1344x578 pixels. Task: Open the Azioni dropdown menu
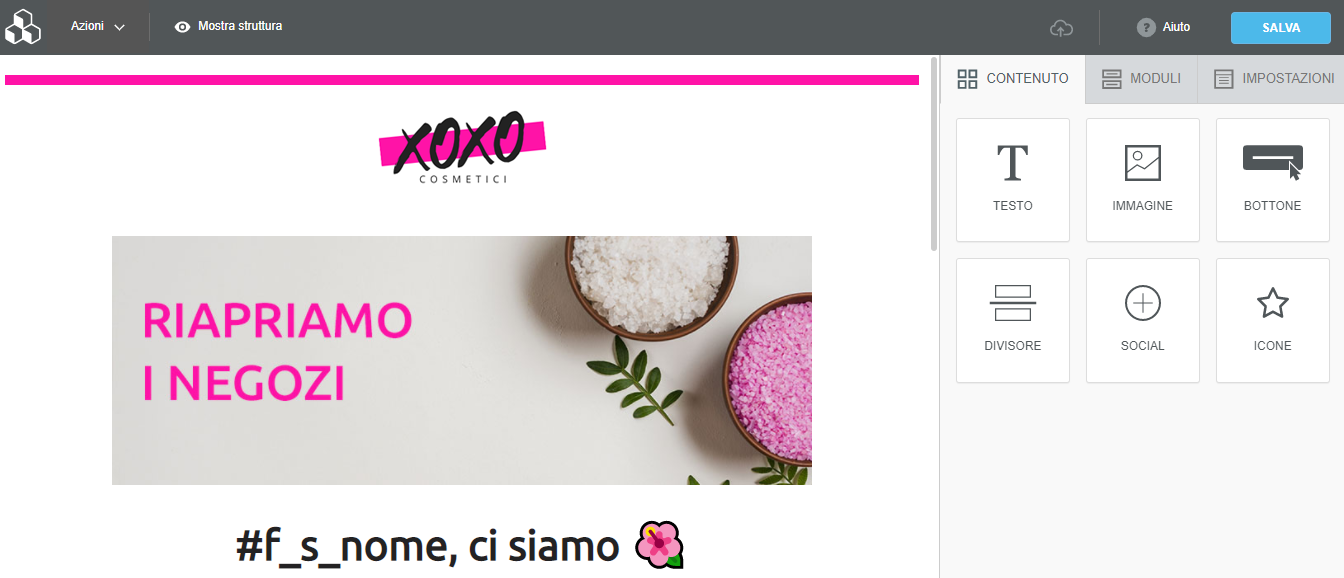click(x=98, y=27)
